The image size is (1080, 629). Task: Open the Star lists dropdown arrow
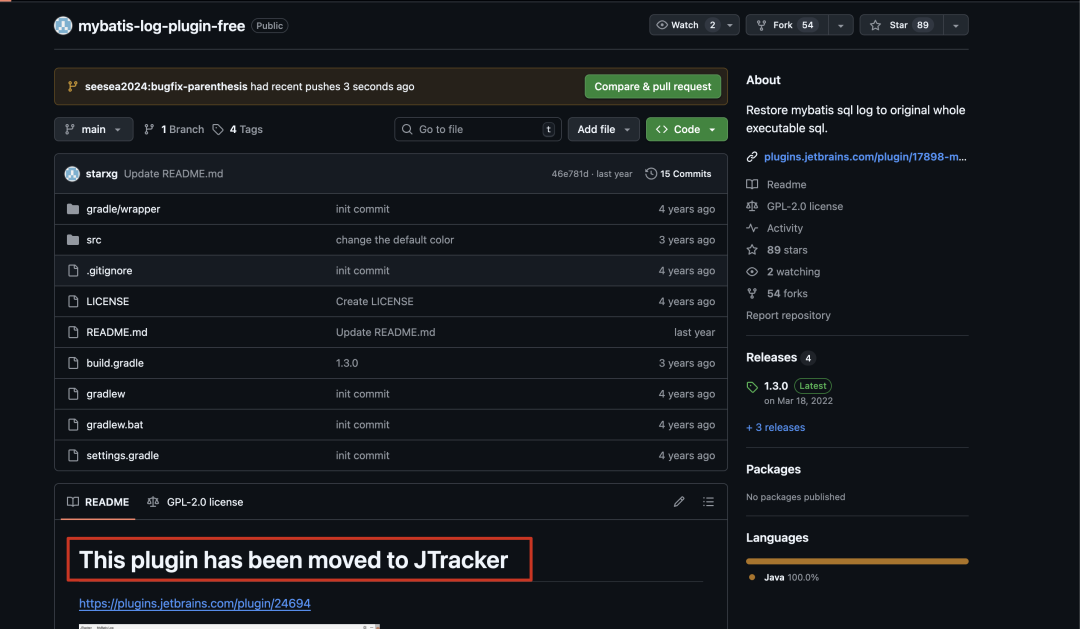tap(955, 25)
